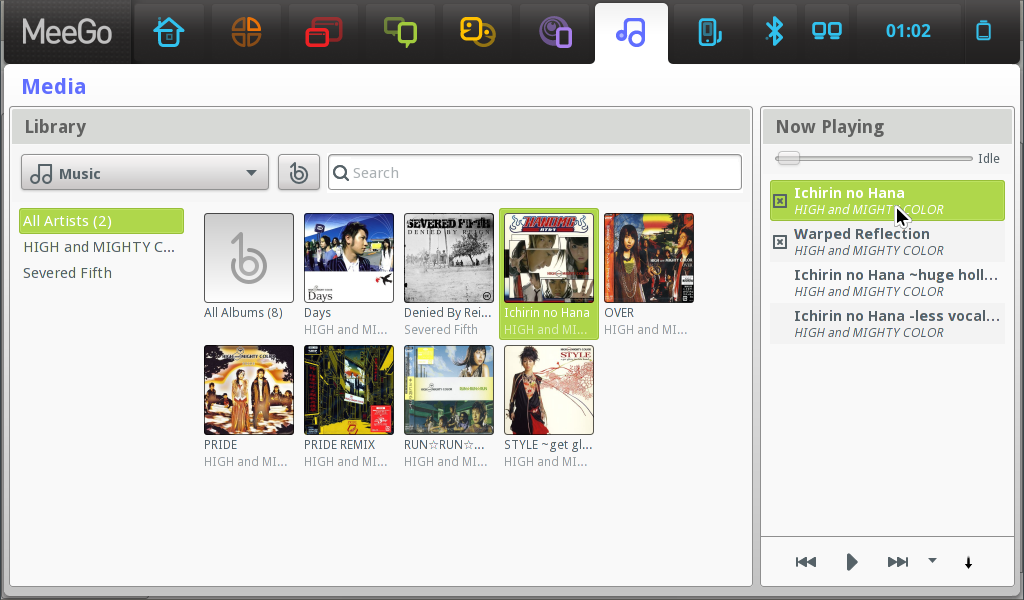
Task: Open the dropdown arrow beside the next button
Action: (933, 560)
